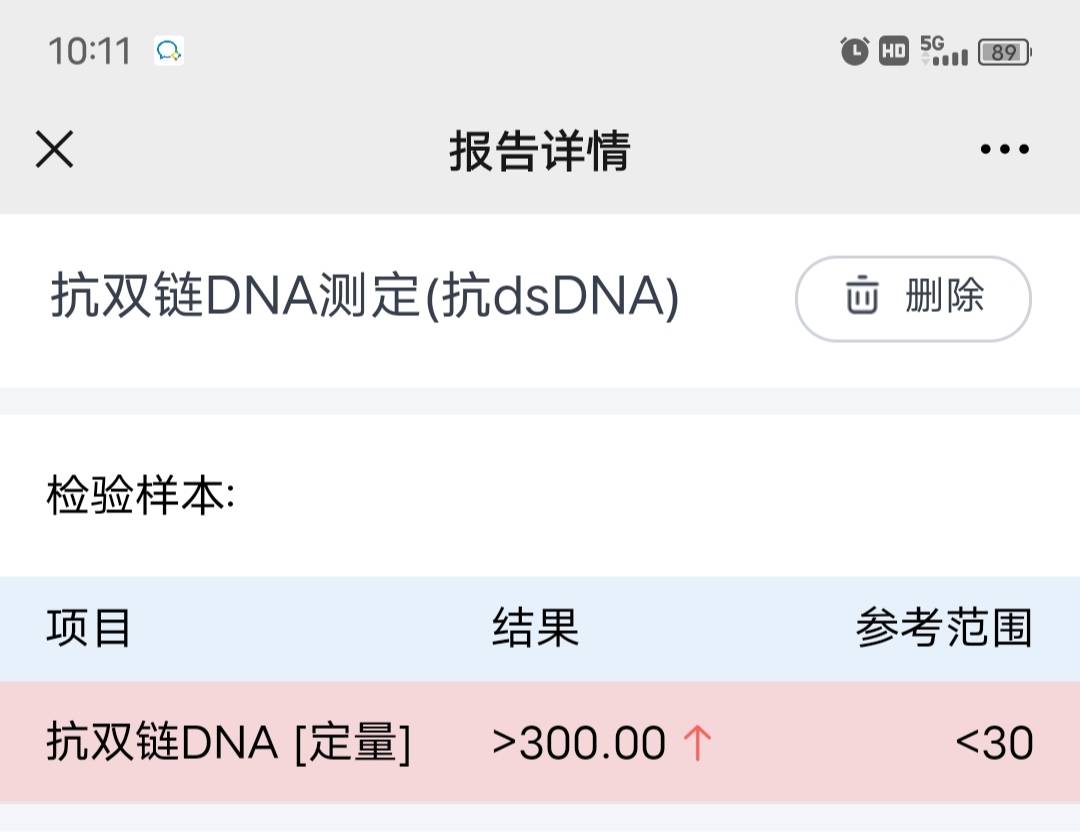The height and width of the screenshot is (840, 1080).
Task: Tap the clock showing 10:11
Action: 90,51
